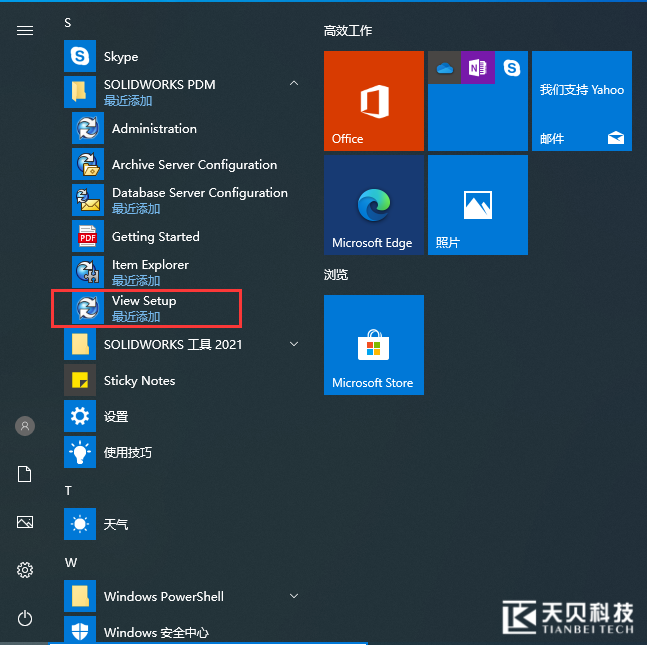Select the Windows PowerShell label
The width and height of the screenshot is (647, 645).
click(164, 596)
